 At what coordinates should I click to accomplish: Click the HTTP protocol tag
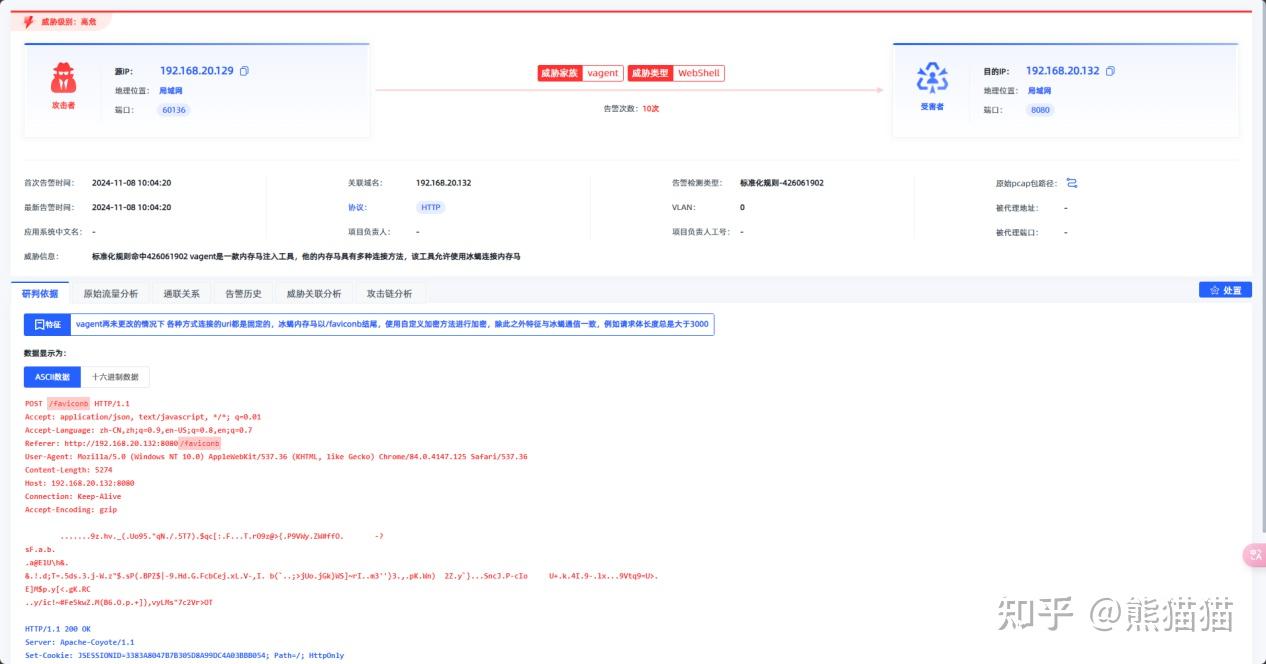pos(430,207)
